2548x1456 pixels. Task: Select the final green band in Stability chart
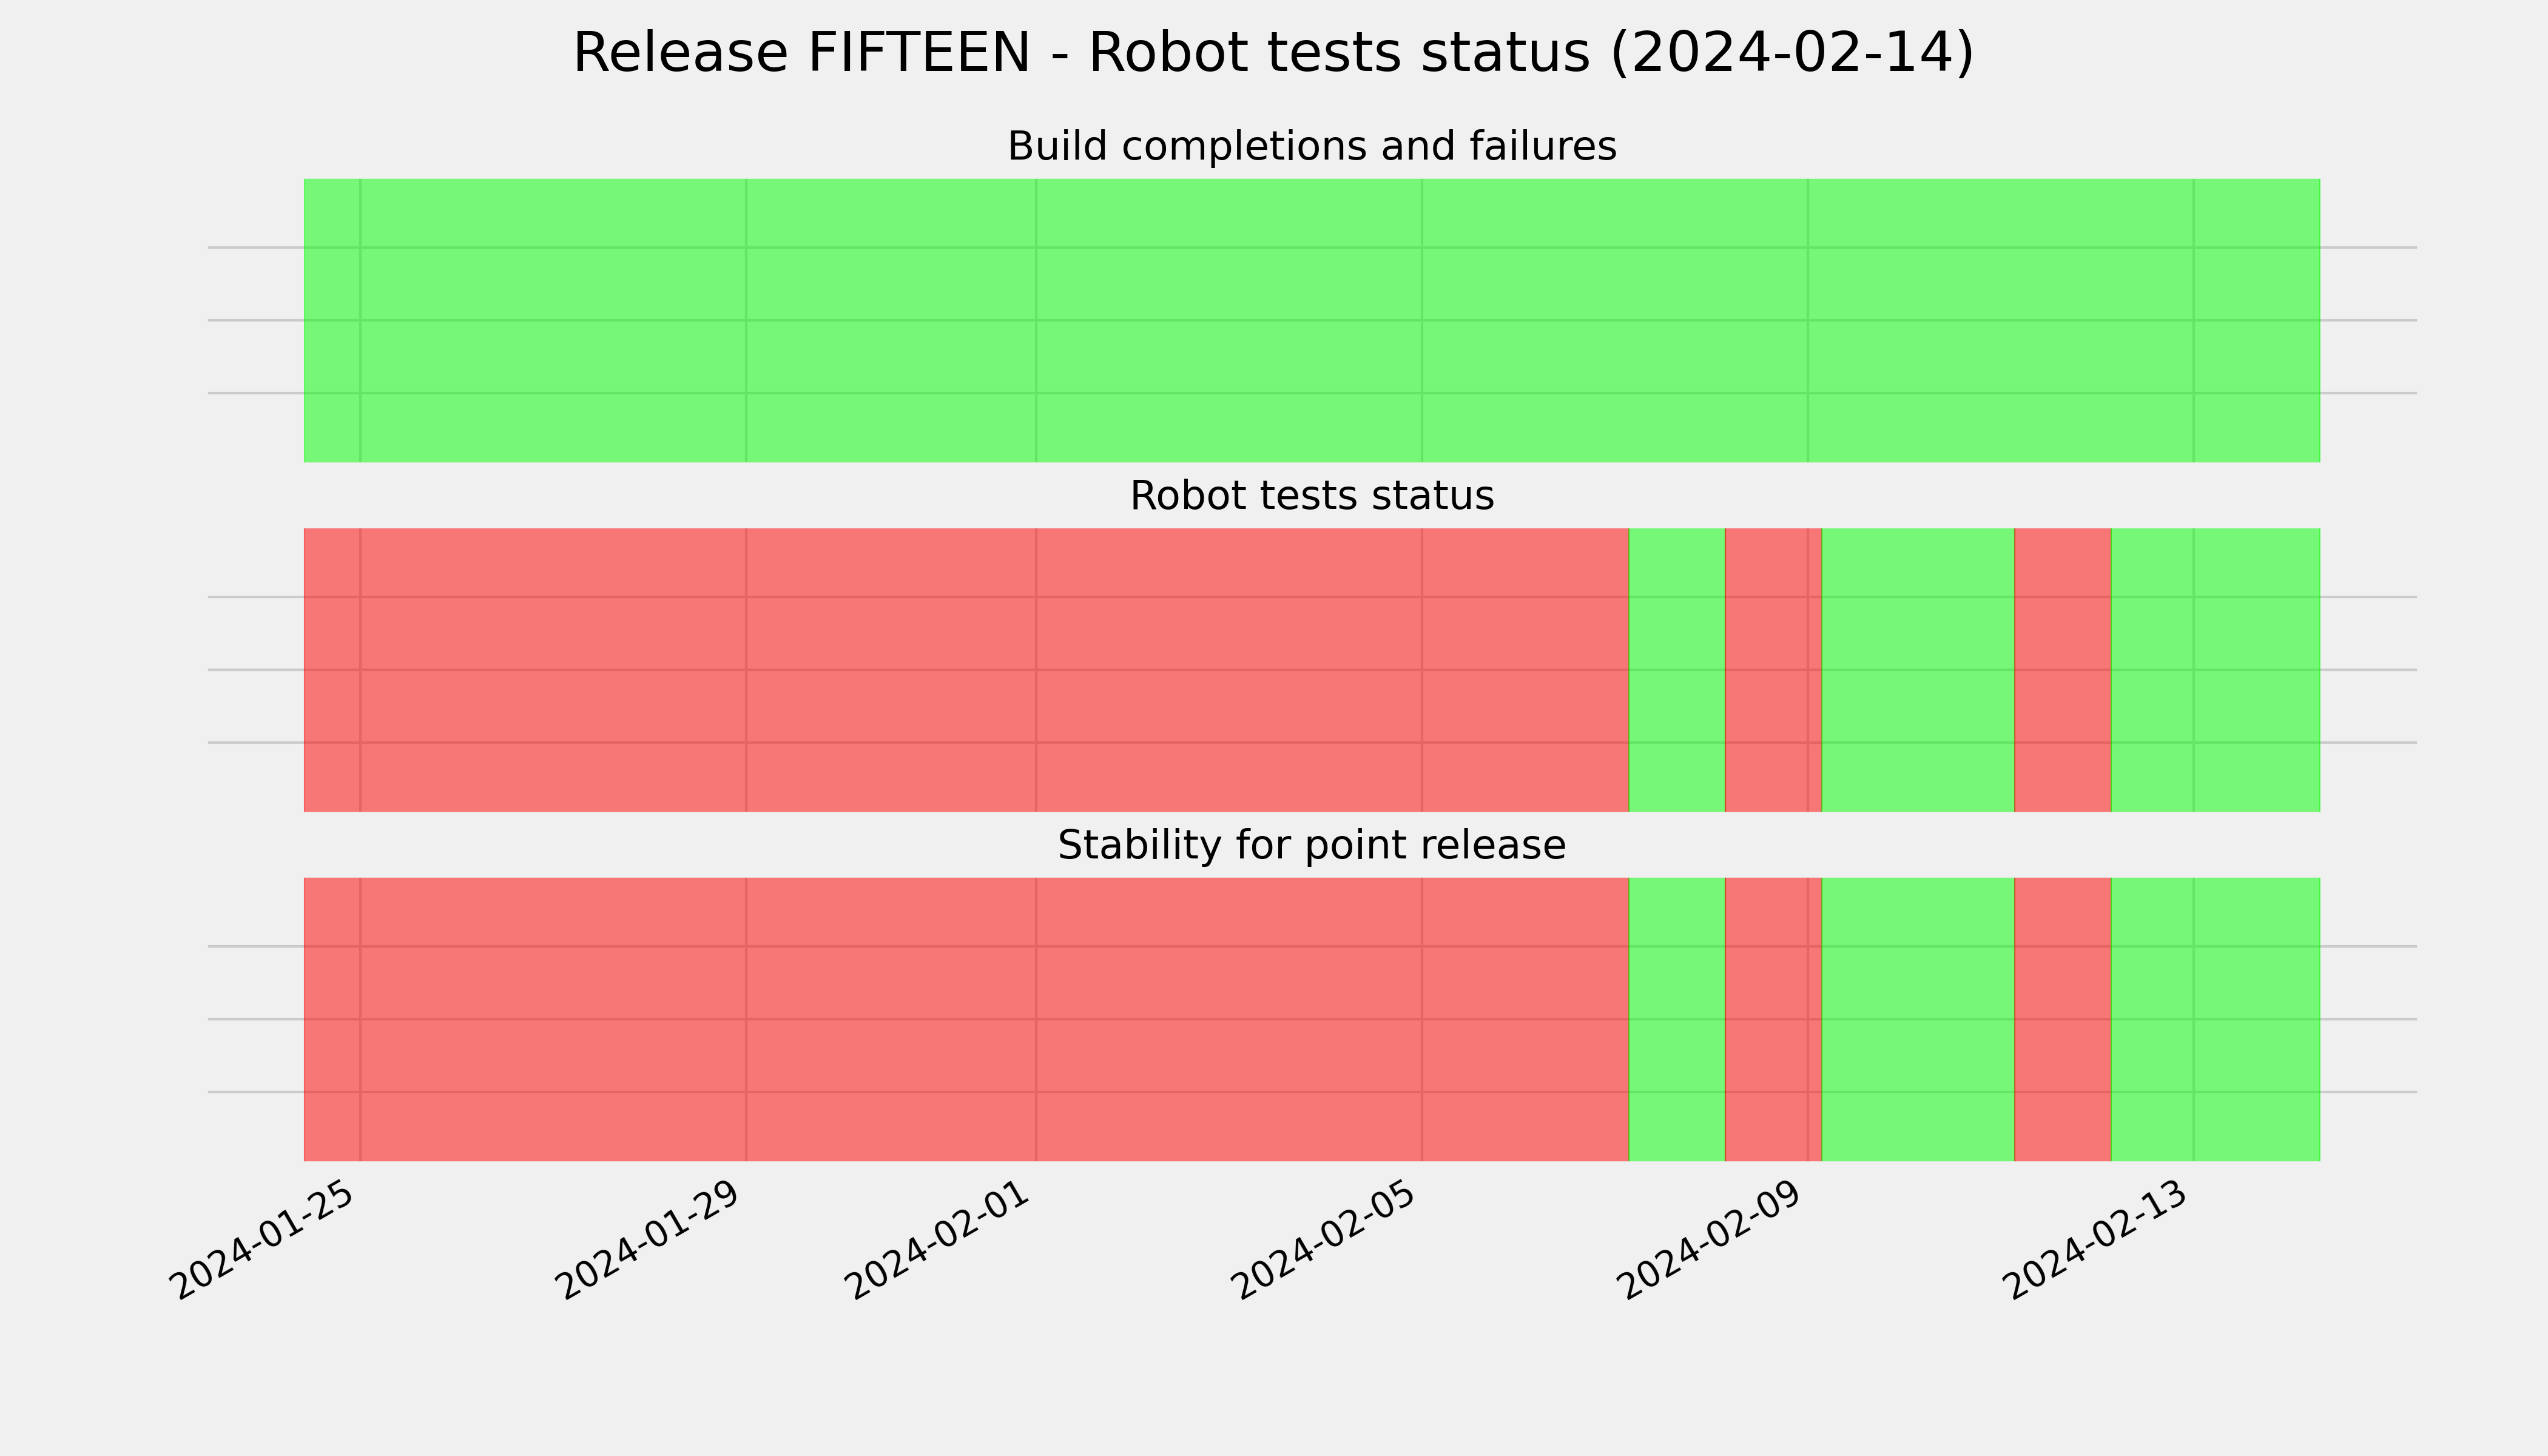click(x=2216, y=1020)
